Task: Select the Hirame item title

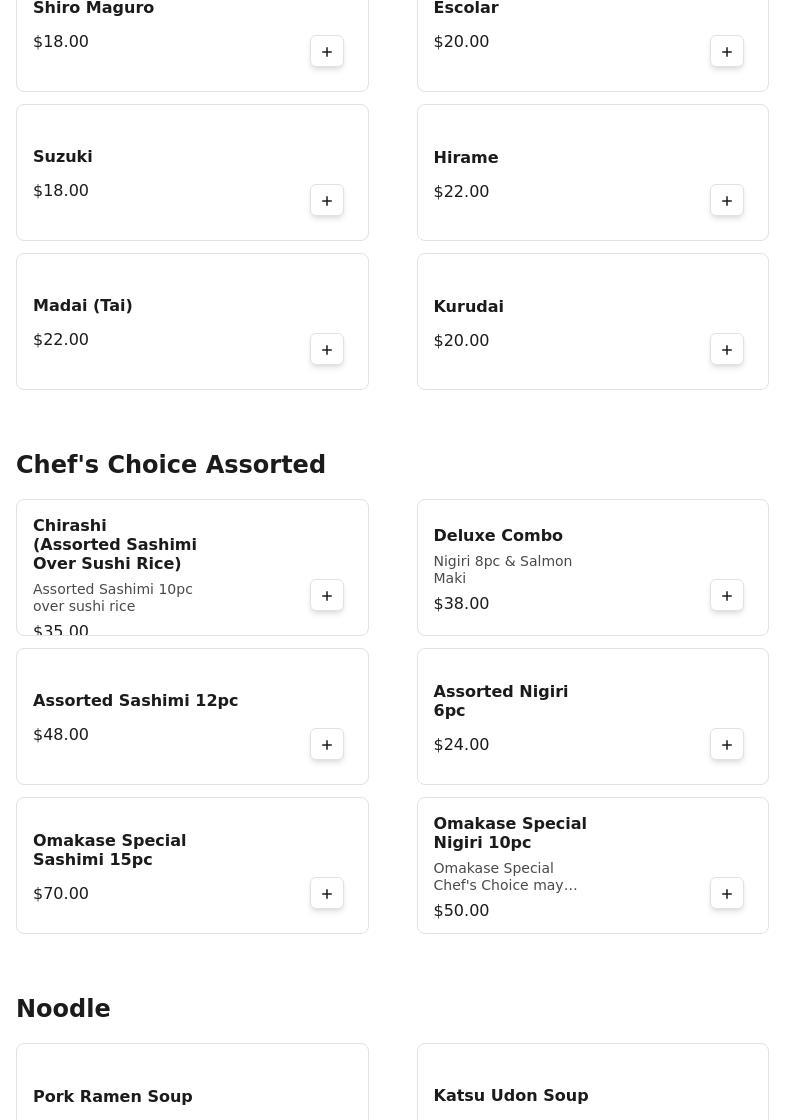Action: [466, 158]
